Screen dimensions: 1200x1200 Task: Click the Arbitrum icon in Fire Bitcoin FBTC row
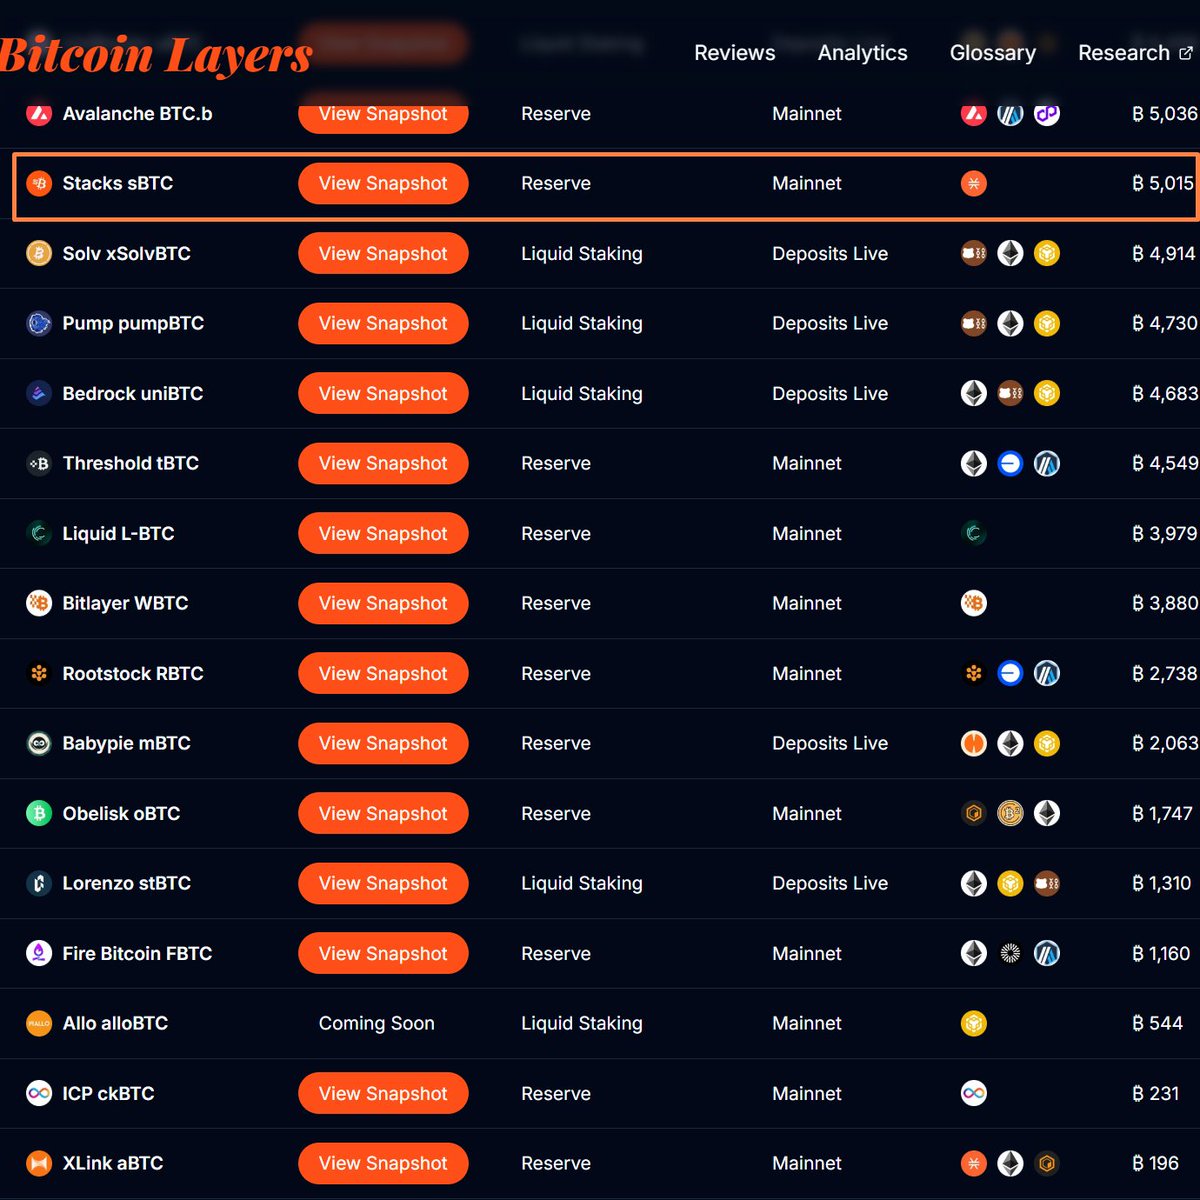coord(1047,954)
